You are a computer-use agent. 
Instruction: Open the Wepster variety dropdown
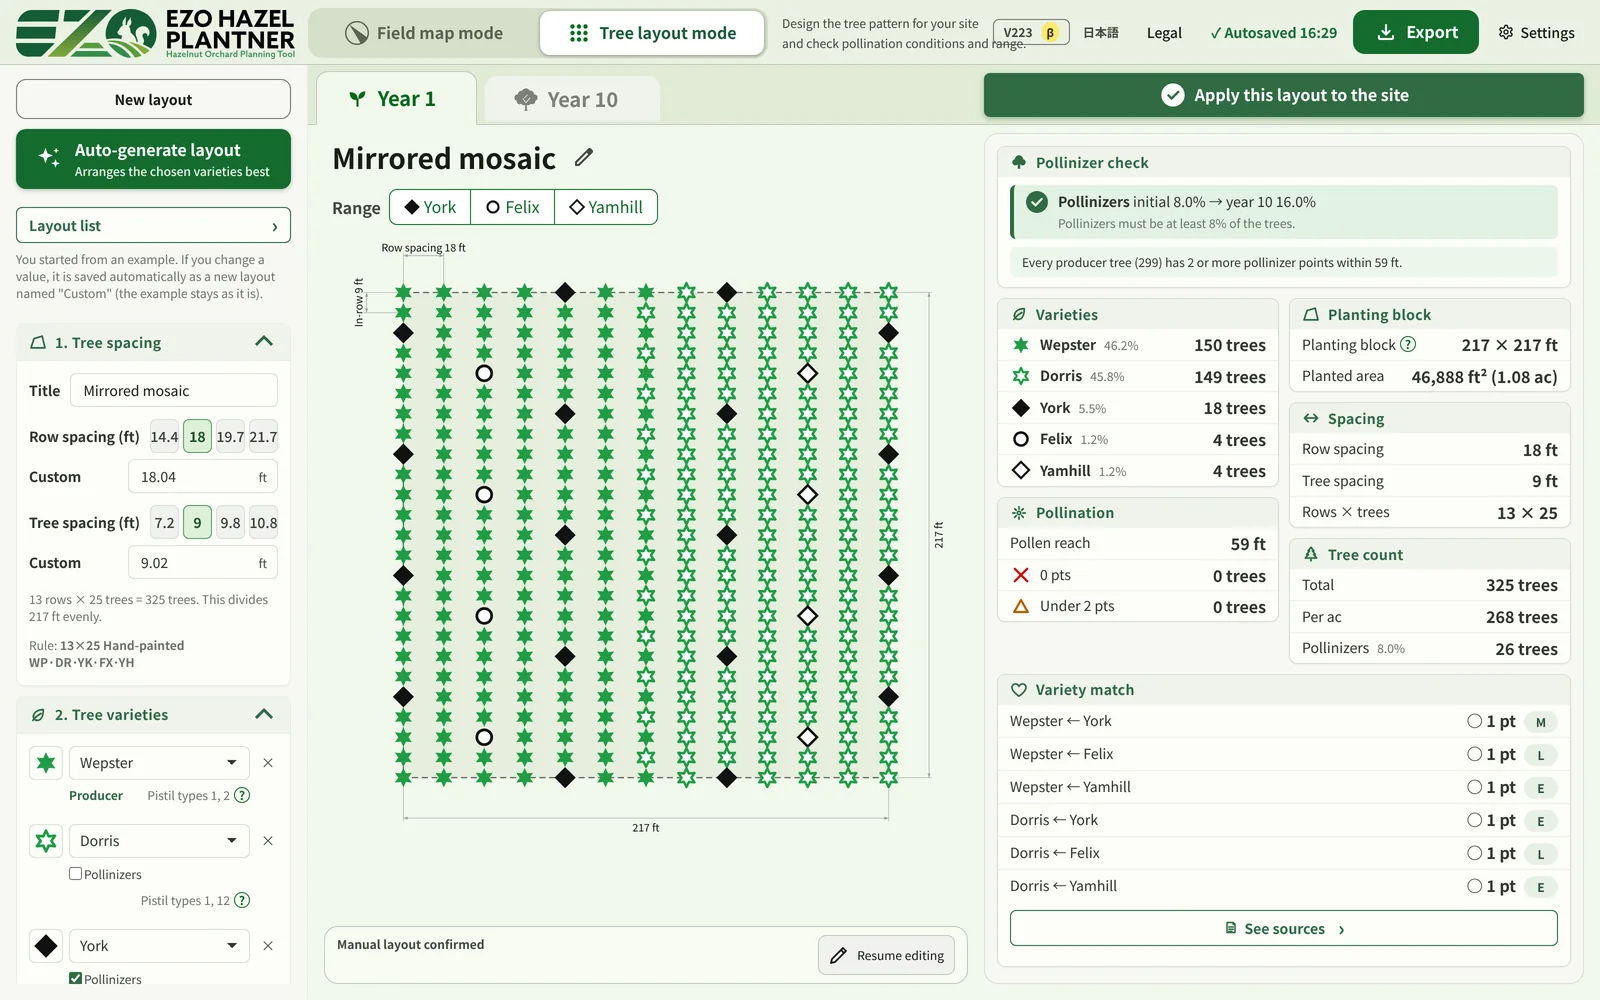[x=159, y=763]
